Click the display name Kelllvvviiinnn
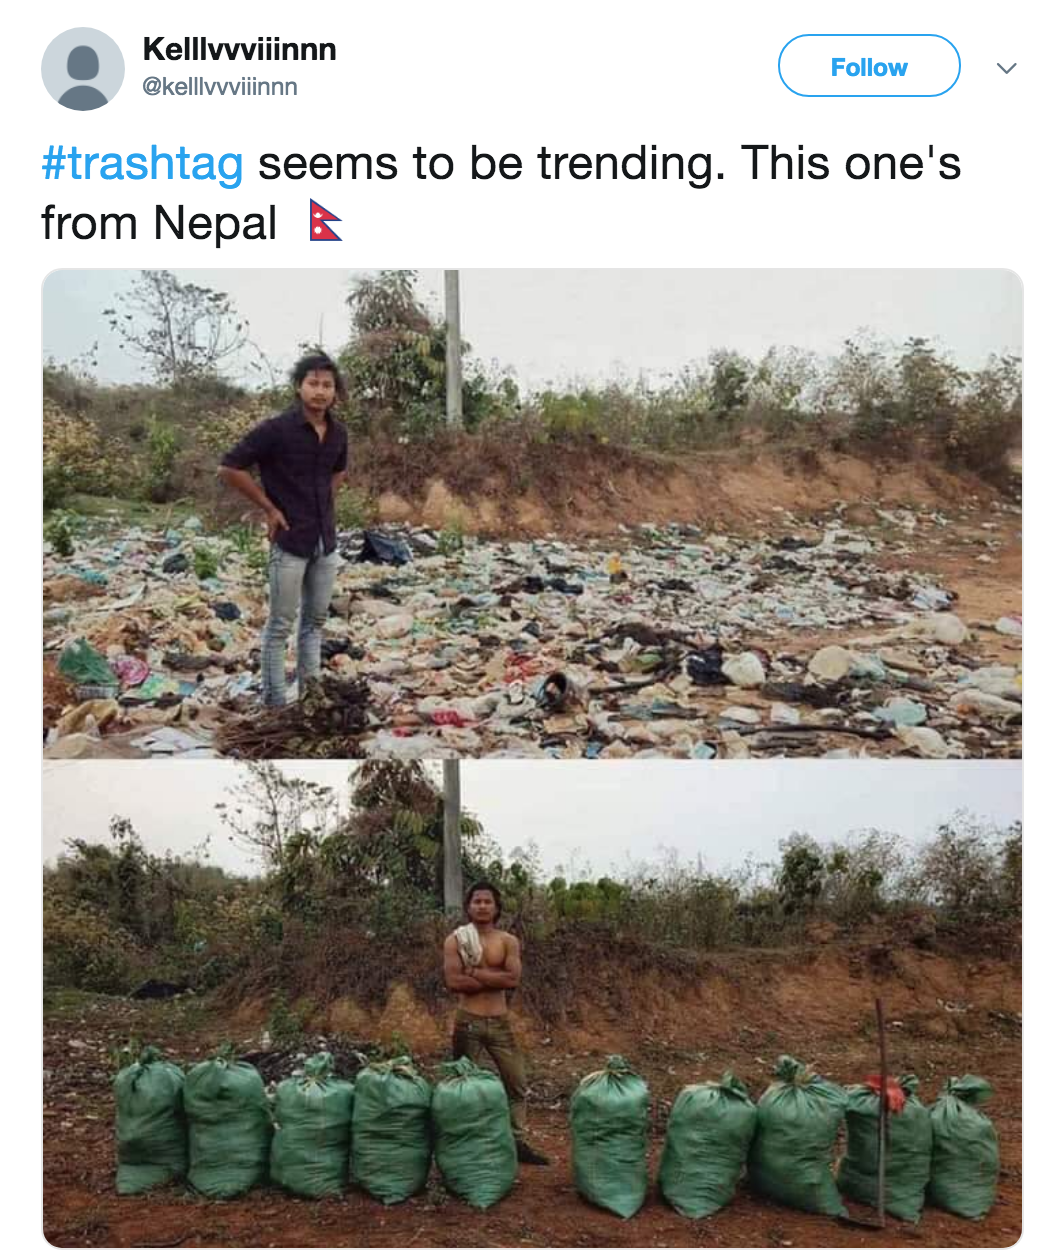This screenshot has height=1260, width=1051. (240, 49)
